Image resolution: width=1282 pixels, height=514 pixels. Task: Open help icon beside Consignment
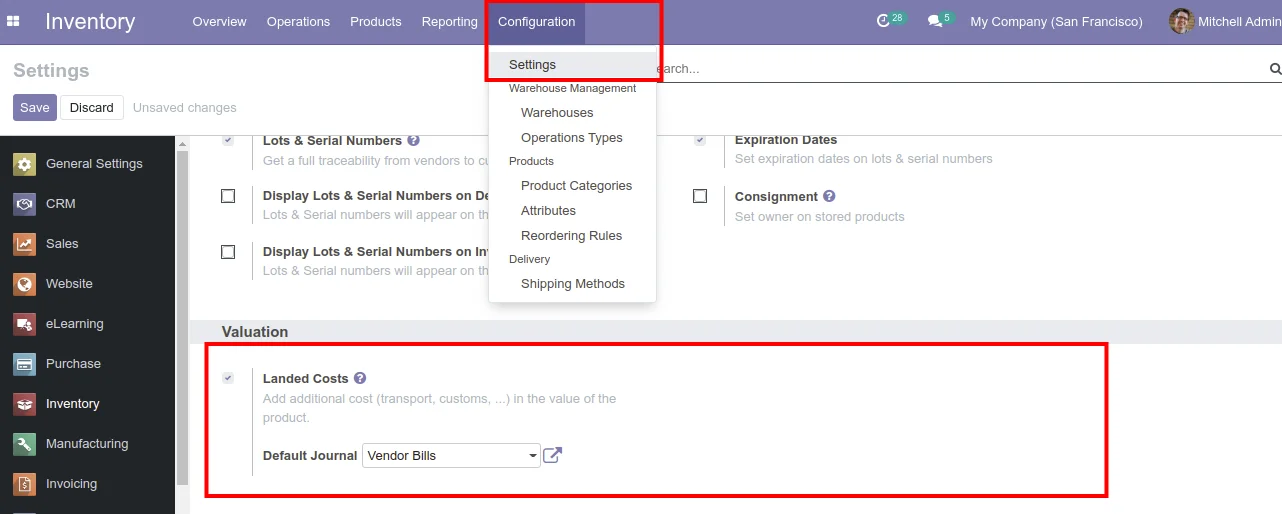coord(829,196)
